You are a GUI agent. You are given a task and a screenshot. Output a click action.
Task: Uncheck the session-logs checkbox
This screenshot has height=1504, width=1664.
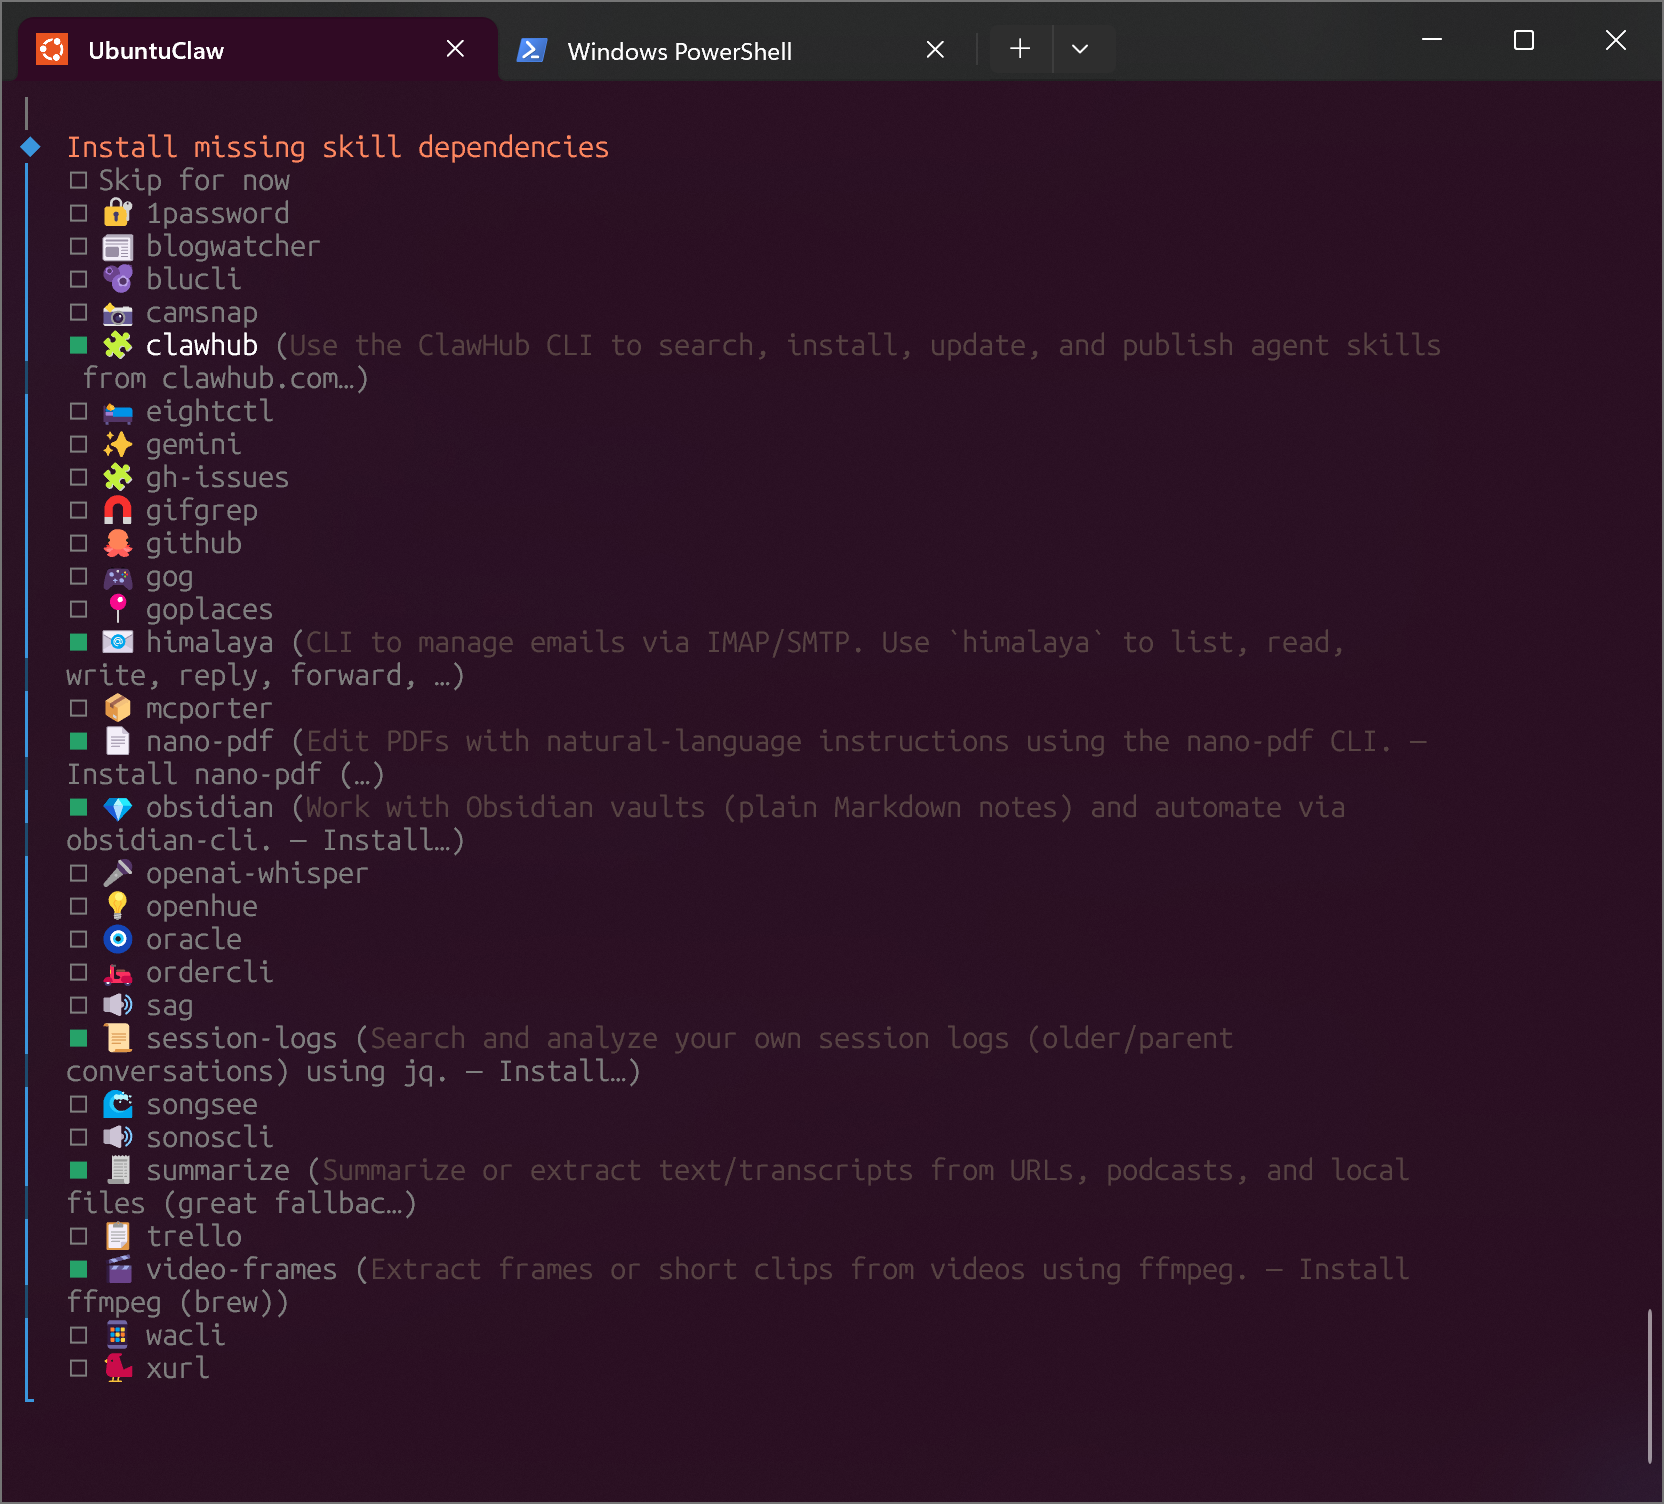pyautogui.click(x=78, y=1038)
